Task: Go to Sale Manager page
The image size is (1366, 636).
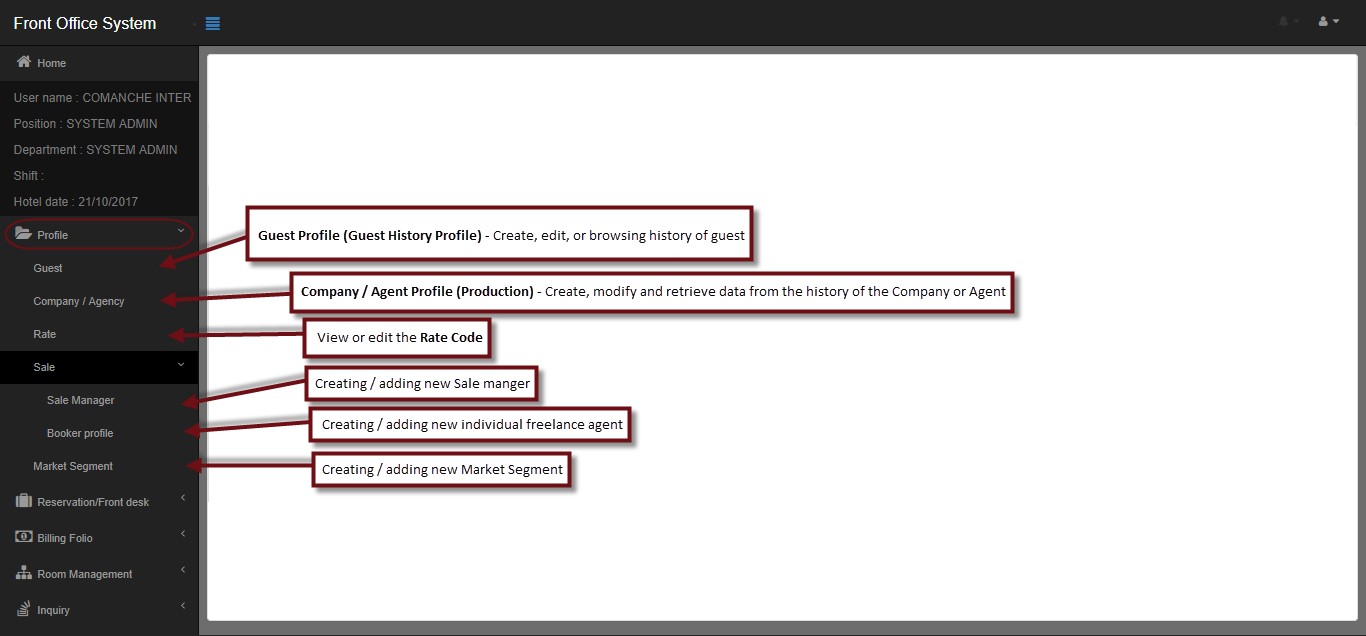Action: click(81, 400)
